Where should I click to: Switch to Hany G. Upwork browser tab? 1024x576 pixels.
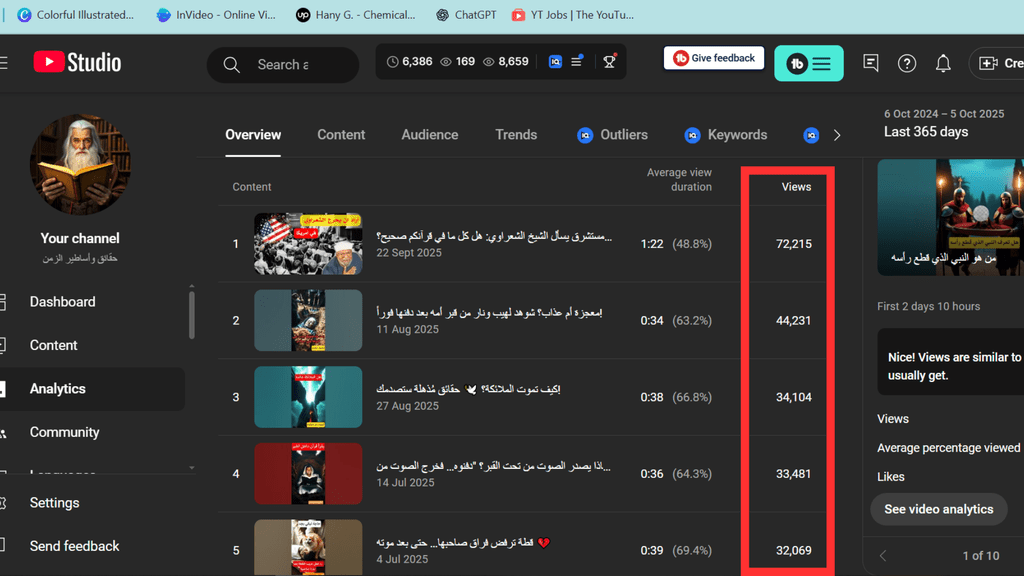coord(356,15)
